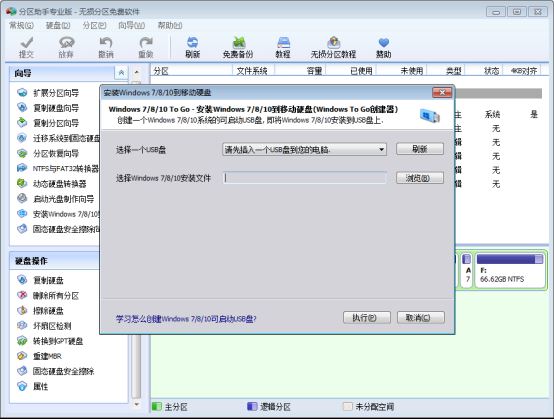This screenshot has height=419, width=554.
Task: Click the sidebar scrollbar down arrow
Action: click(136, 404)
